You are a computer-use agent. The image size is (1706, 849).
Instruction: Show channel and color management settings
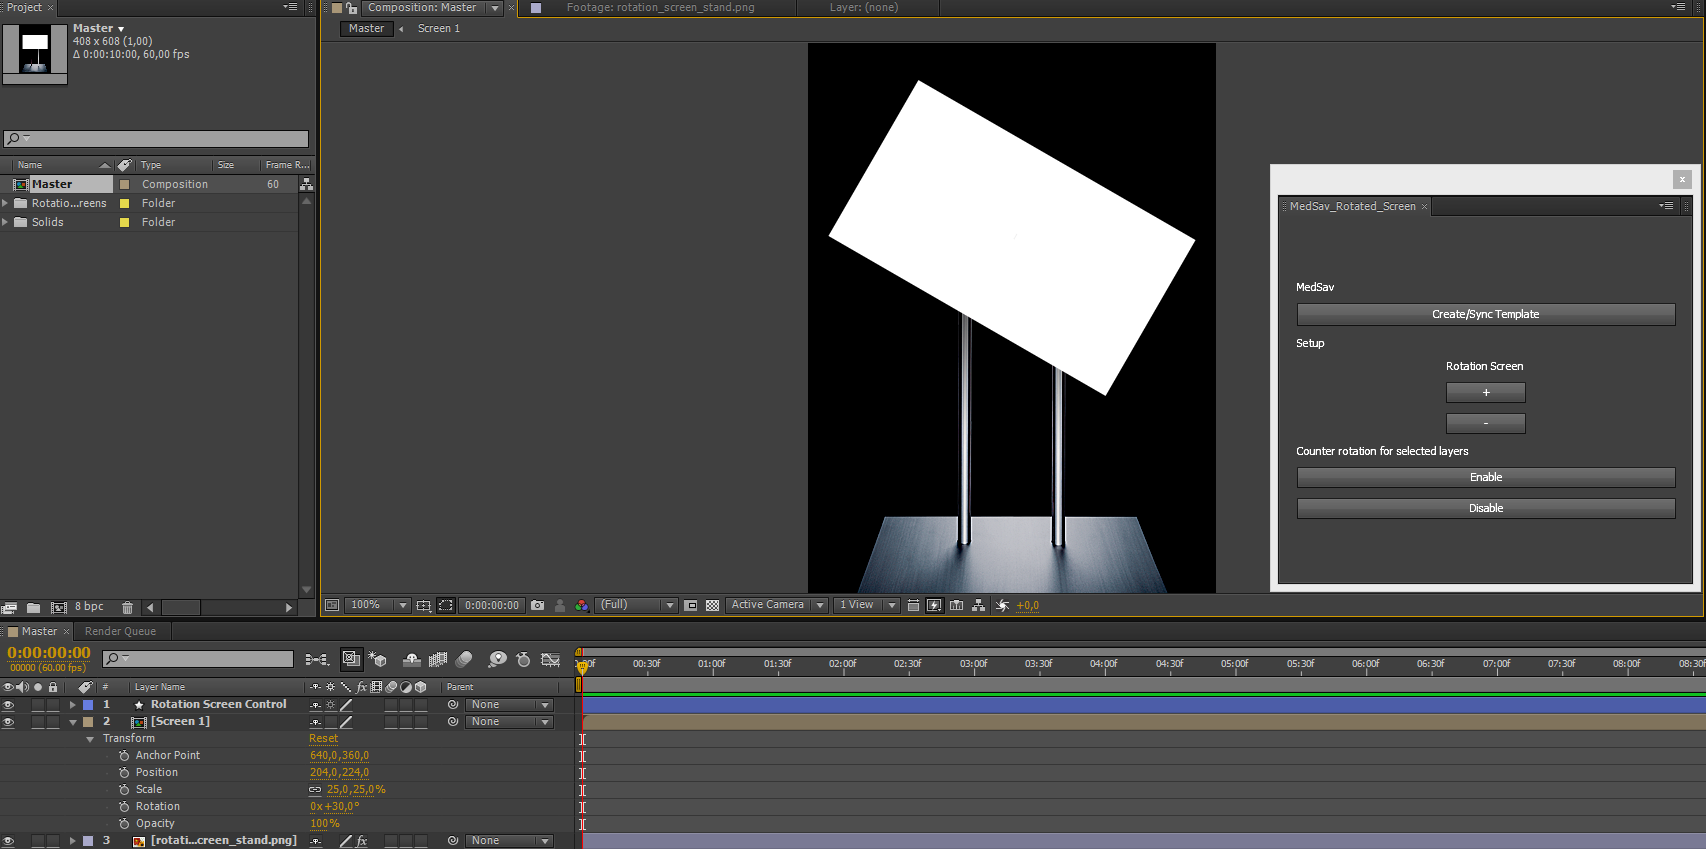[582, 605]
